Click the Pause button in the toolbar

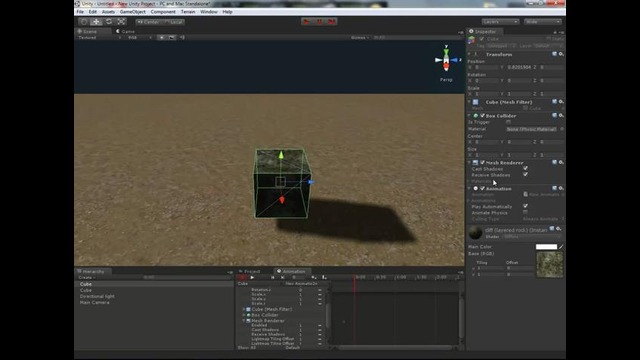click(x=319, y=22)
